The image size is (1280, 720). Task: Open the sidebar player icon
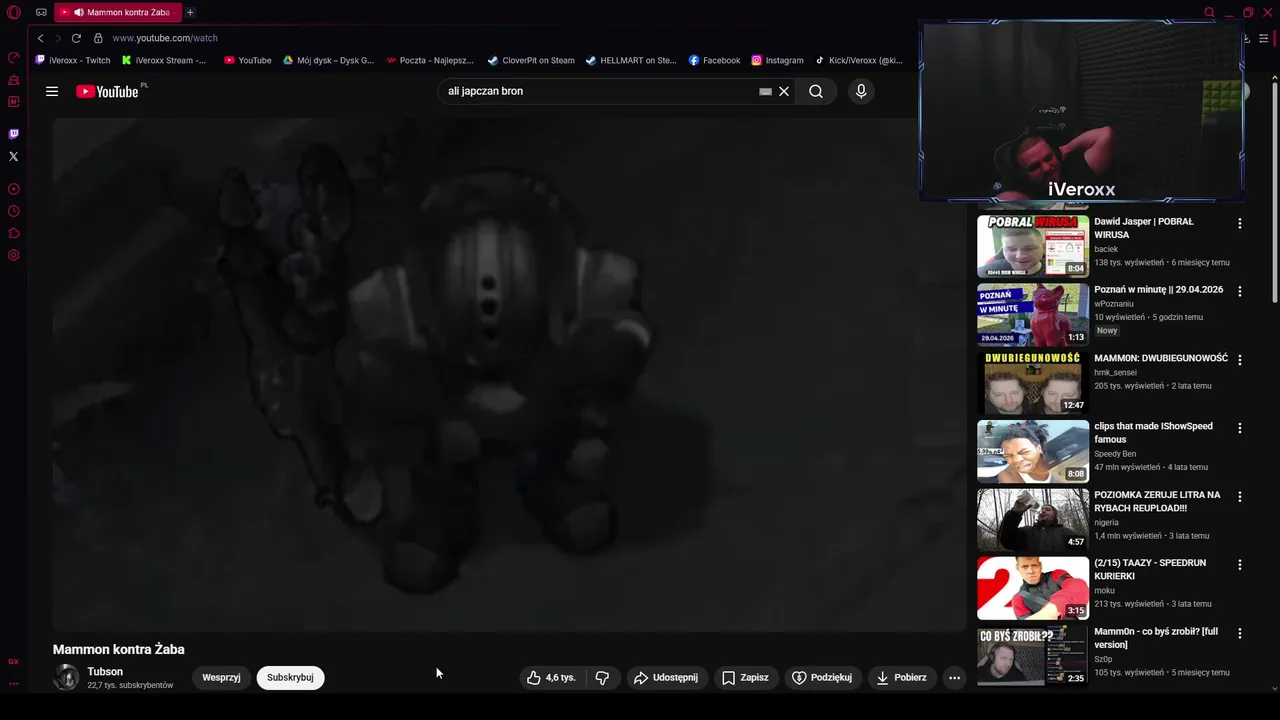[14, 189]
